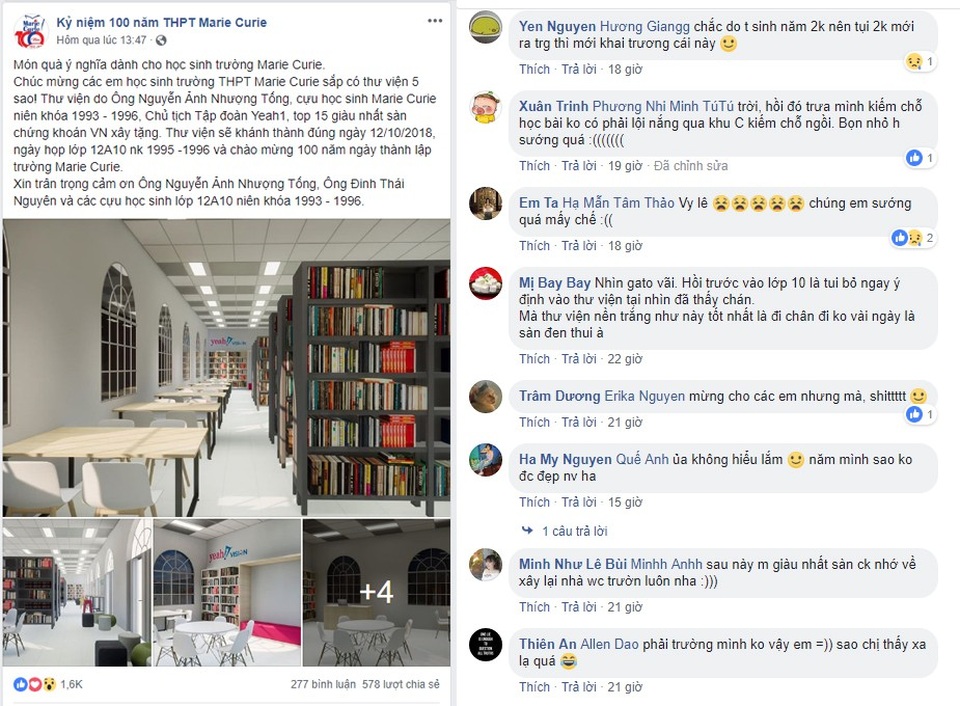Click the 'Đã chỉnh sửa' edit history link
Viewport: 960px width, 706px height.
(x=691, y=166)
